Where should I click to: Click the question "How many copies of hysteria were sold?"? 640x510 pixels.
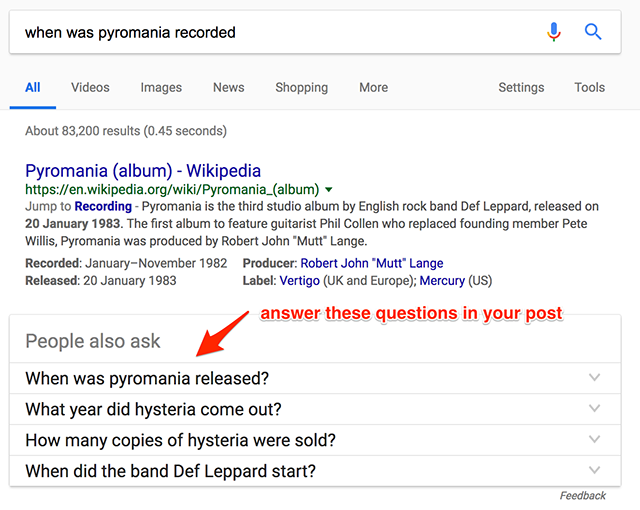click(180, 440)
